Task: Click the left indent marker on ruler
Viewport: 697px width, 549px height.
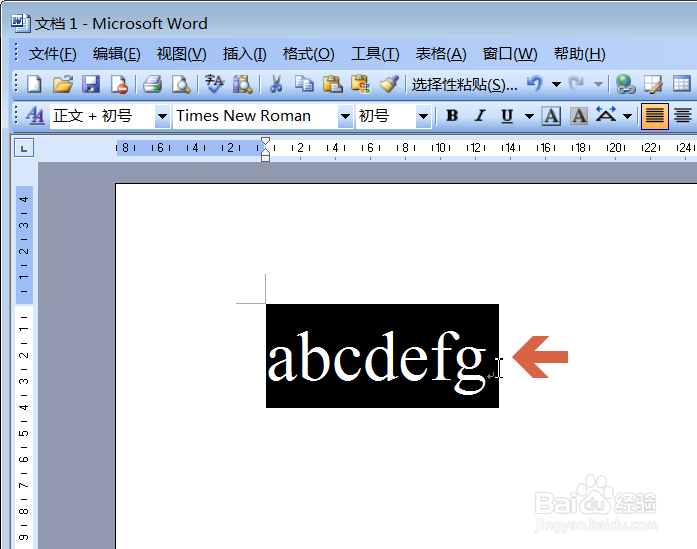Action: 265,158
